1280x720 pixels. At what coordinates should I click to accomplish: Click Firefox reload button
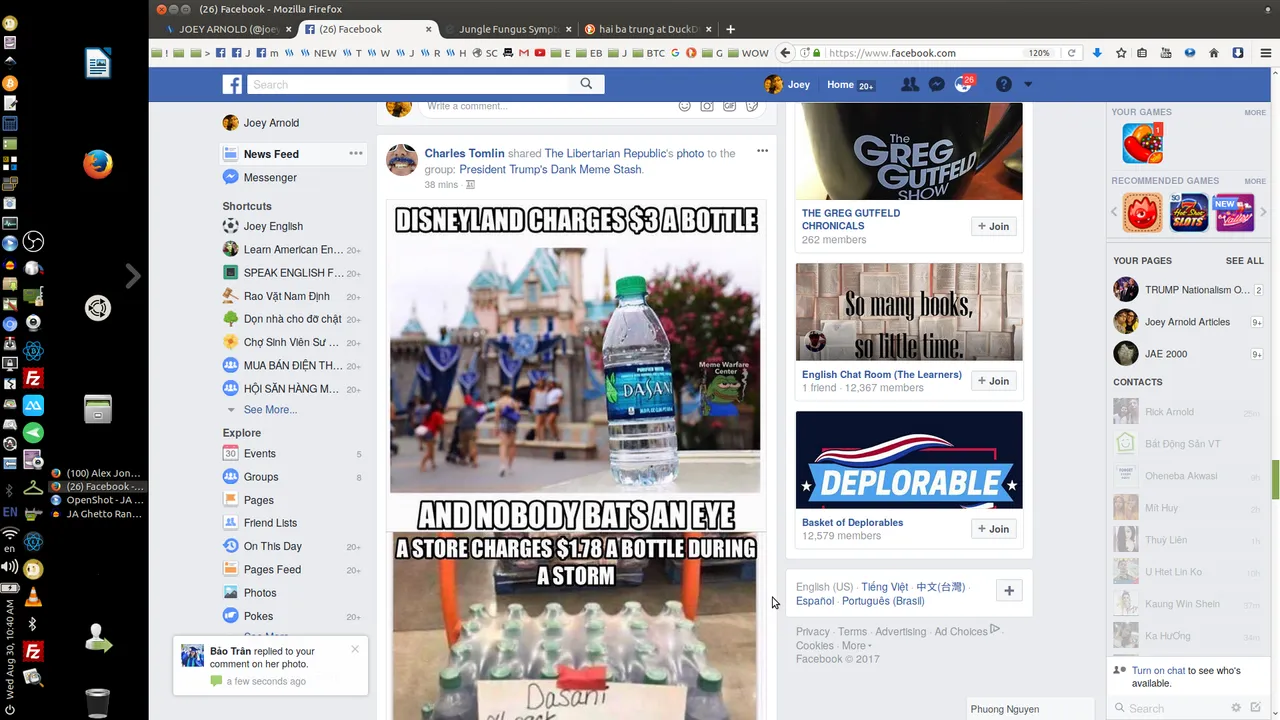(1071, 53)
